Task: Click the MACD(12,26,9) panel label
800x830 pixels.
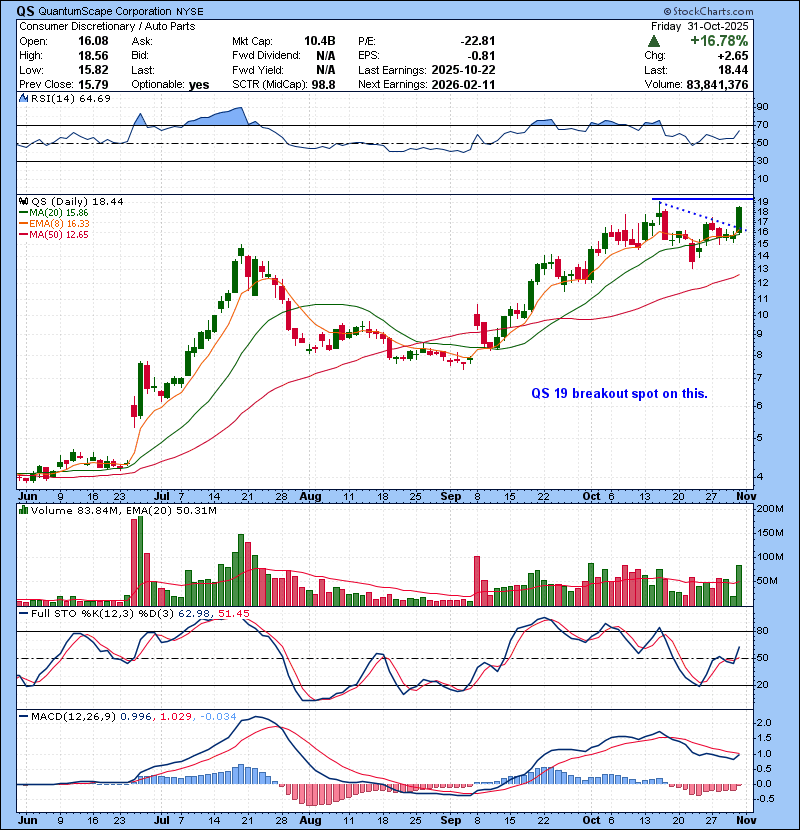Action: (73, 717)
